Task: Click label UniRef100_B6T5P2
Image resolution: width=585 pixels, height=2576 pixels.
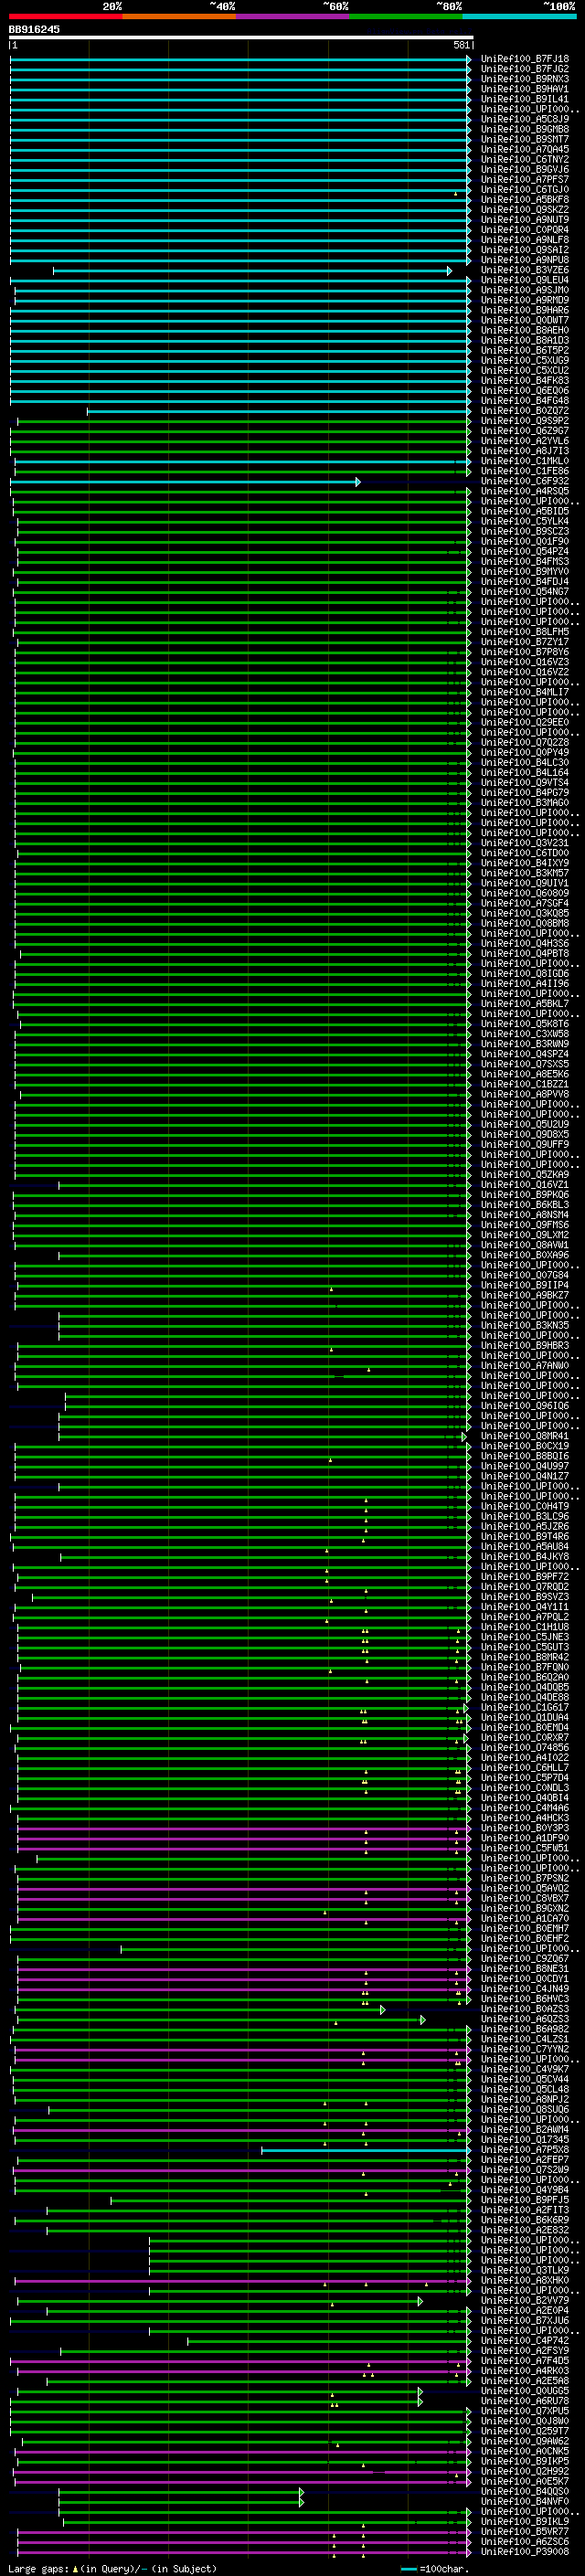Action: point(524,351)
